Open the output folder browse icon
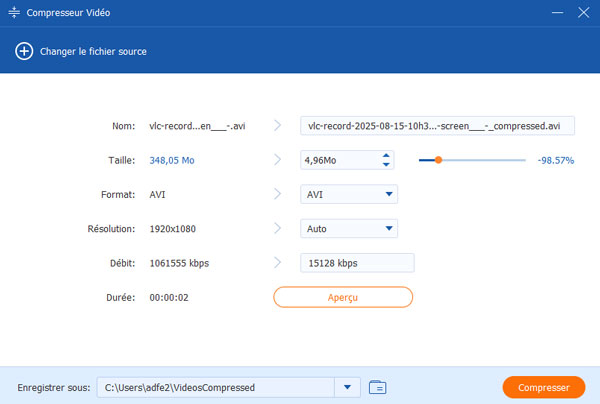Screen dimensions: 600x404 (377, 387)
